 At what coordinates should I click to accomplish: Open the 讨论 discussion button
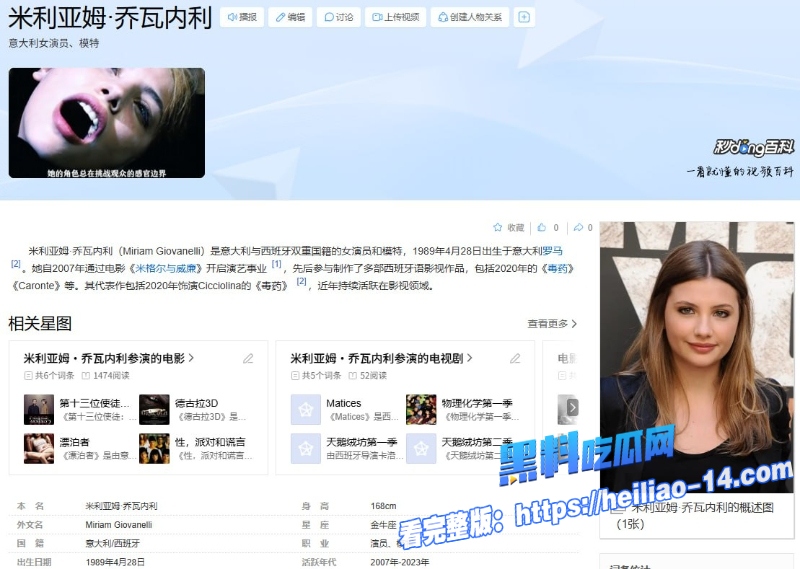(338, 17)
